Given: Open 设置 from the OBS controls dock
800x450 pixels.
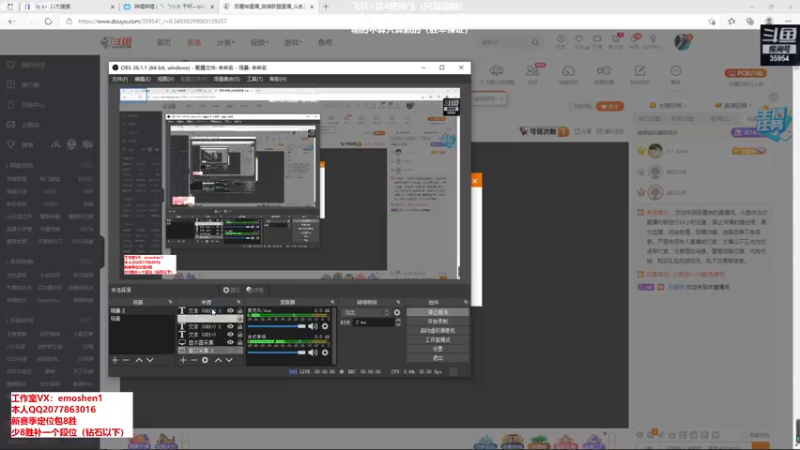Looking at the screenshot, I should coord(437,349).
